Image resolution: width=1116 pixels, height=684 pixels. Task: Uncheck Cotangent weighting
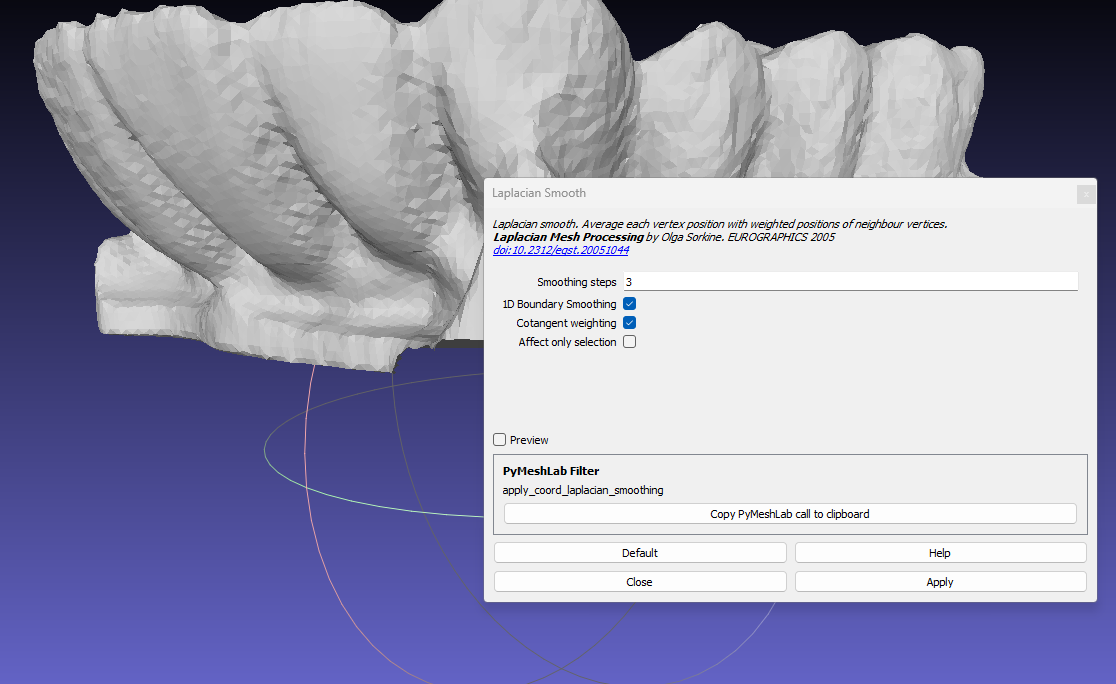click(x=629, y=322)
